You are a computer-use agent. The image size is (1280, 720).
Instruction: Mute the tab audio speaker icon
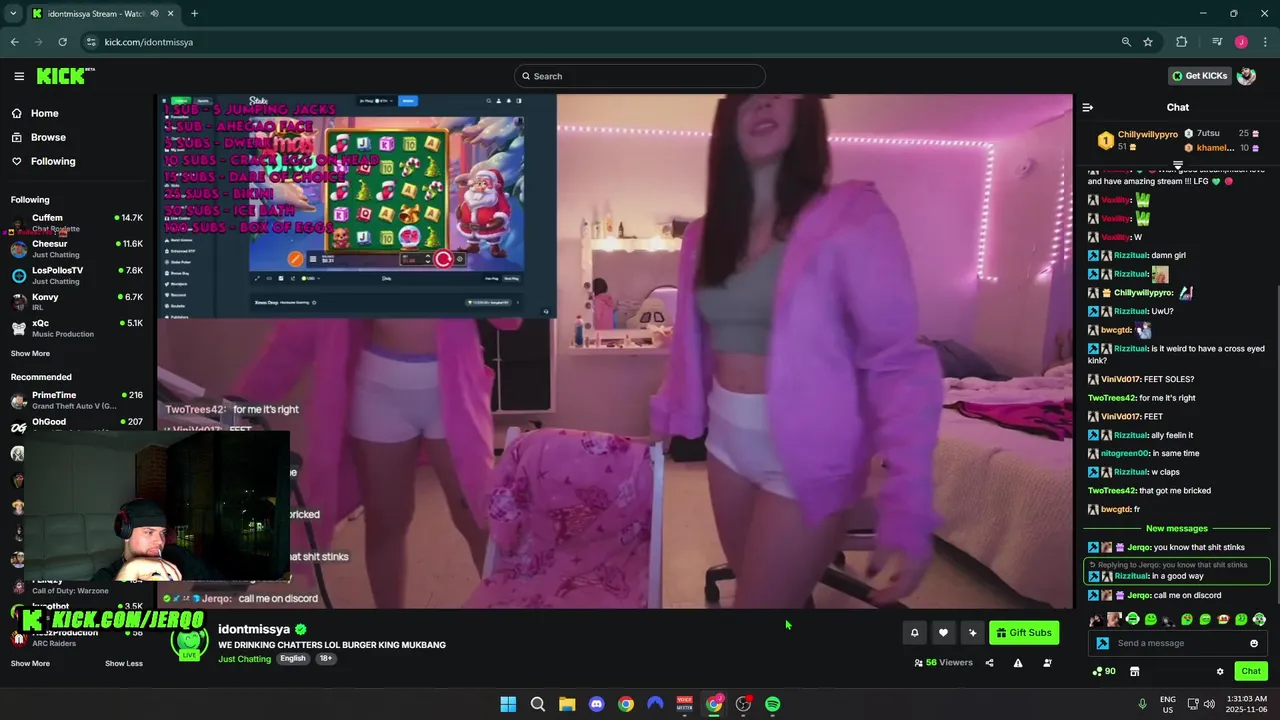coord(154,14)
